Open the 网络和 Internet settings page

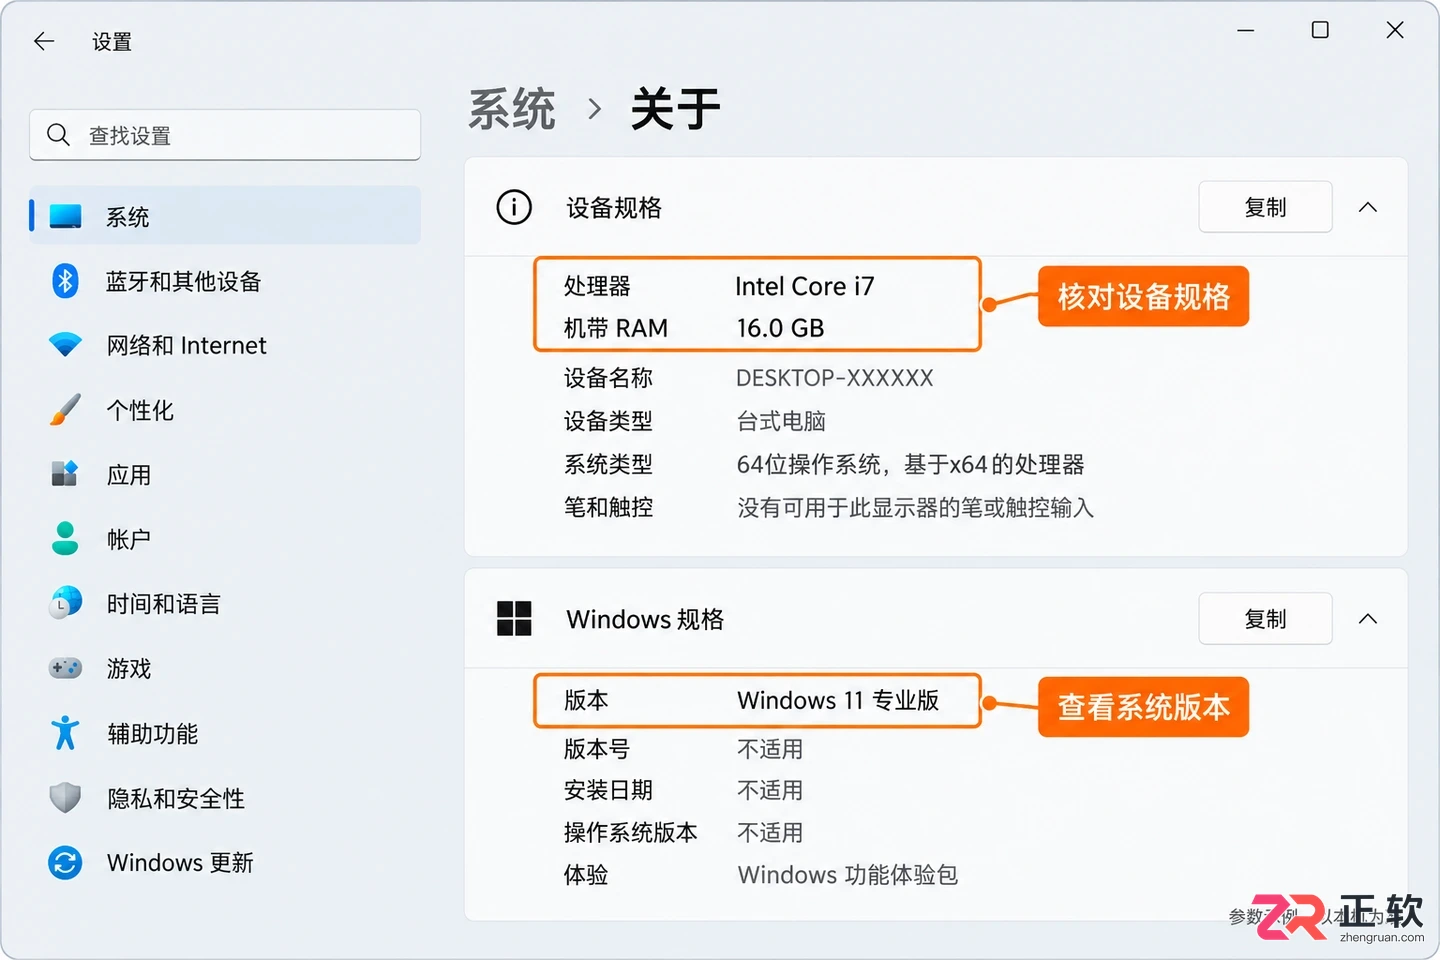click(225, 345)
